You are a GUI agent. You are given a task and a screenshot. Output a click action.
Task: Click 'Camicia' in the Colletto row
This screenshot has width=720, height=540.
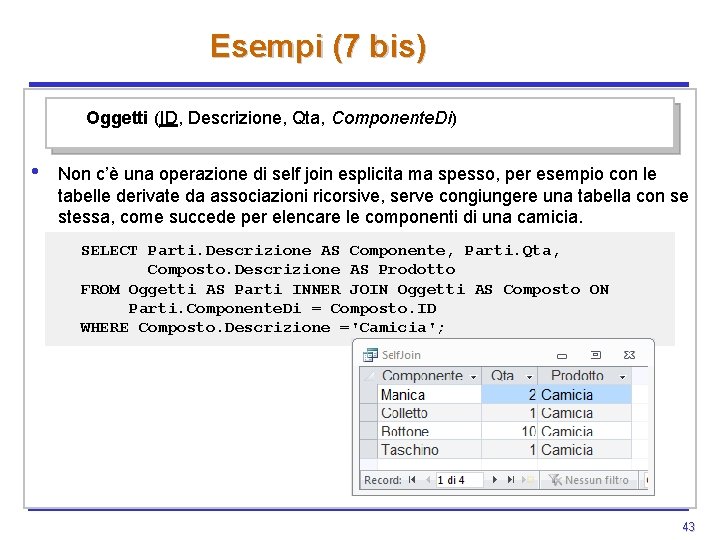[585, 413]
